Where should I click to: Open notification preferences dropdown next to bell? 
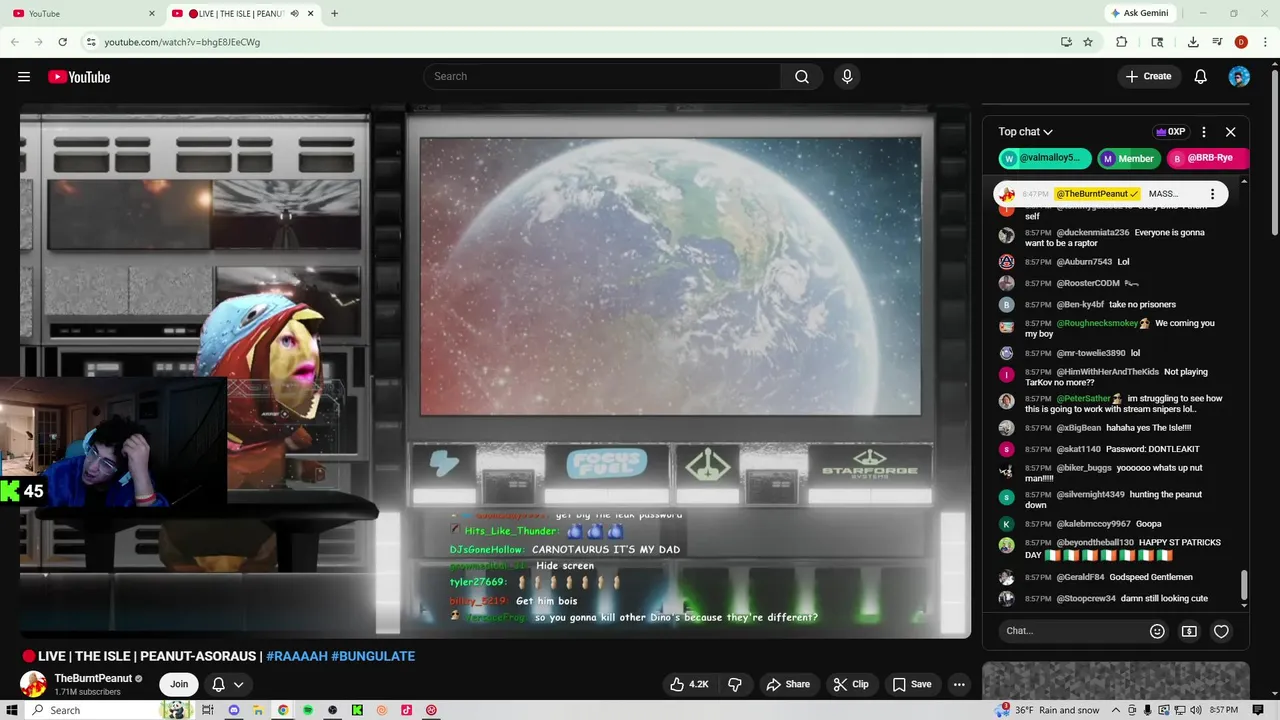238,685
